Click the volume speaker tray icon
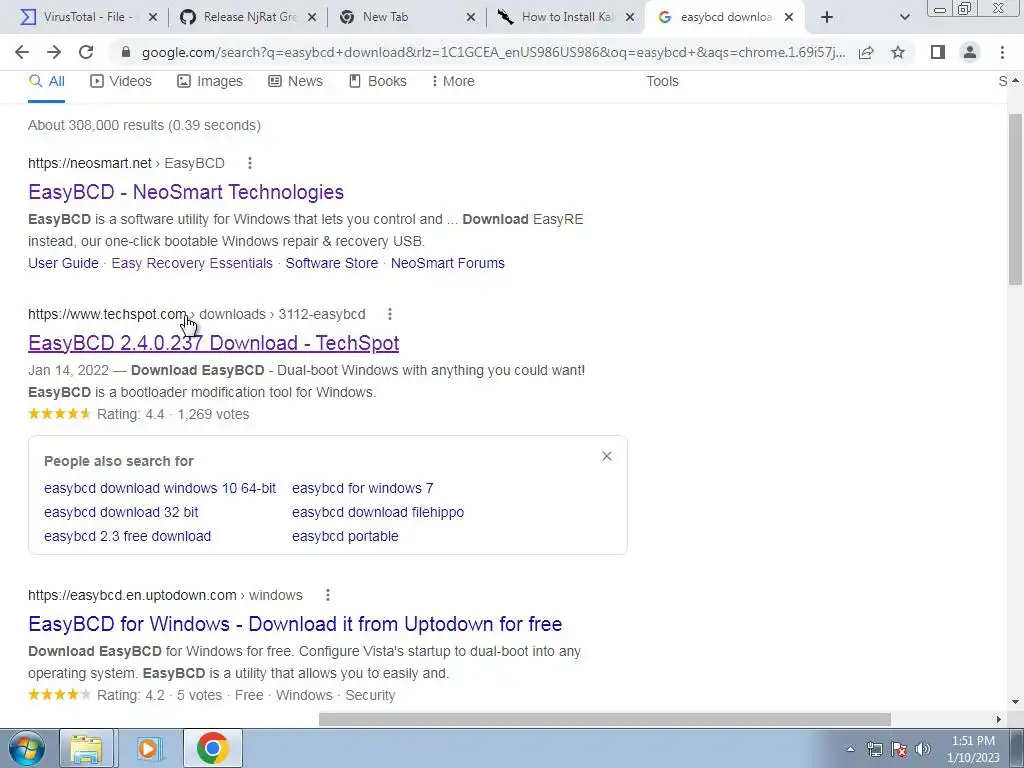1024x768 pixels. coord(922,749)
